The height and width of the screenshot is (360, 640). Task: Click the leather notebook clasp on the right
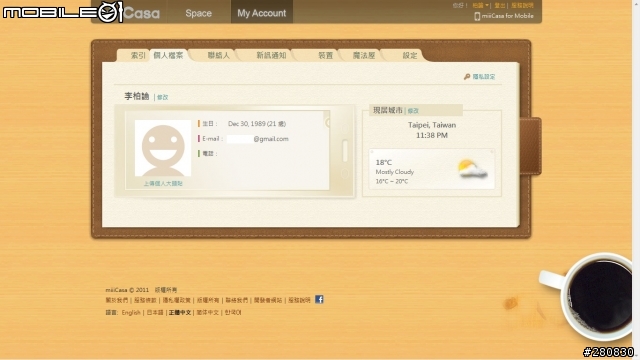[x=530, y=146]
